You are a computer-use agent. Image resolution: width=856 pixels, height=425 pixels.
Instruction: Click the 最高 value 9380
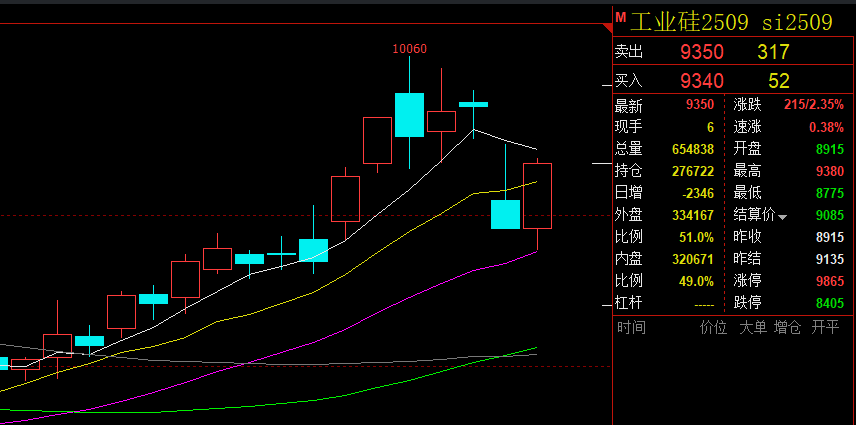(x=830, y=171)
